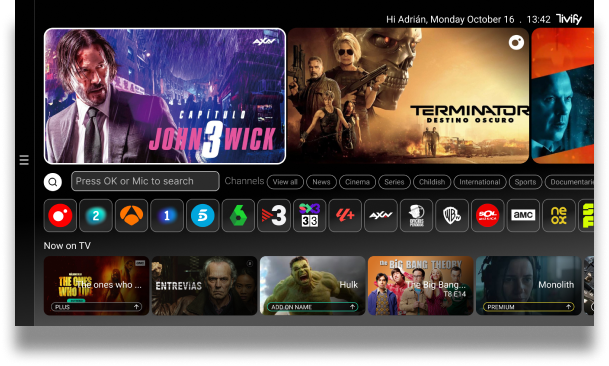Open the hamburger side menu

(24, 160)
